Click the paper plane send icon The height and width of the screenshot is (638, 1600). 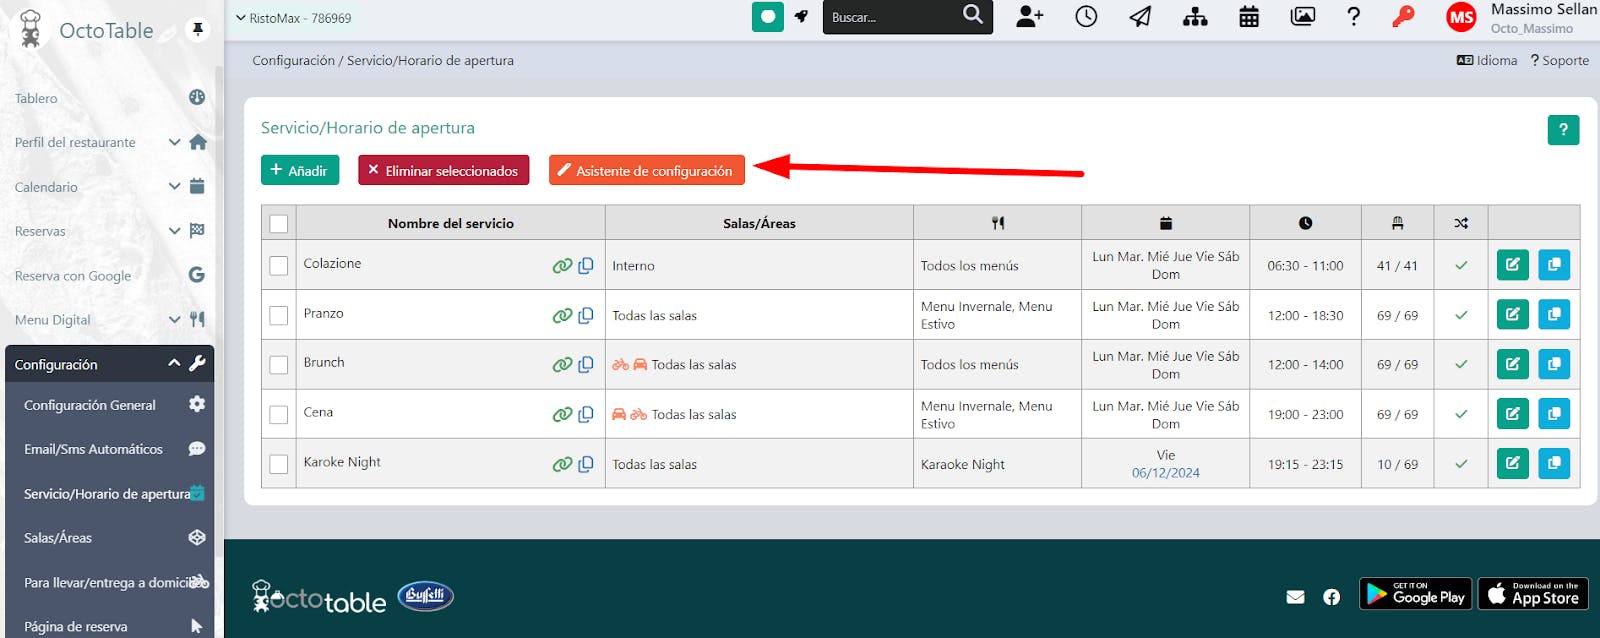pos(1140,16)
